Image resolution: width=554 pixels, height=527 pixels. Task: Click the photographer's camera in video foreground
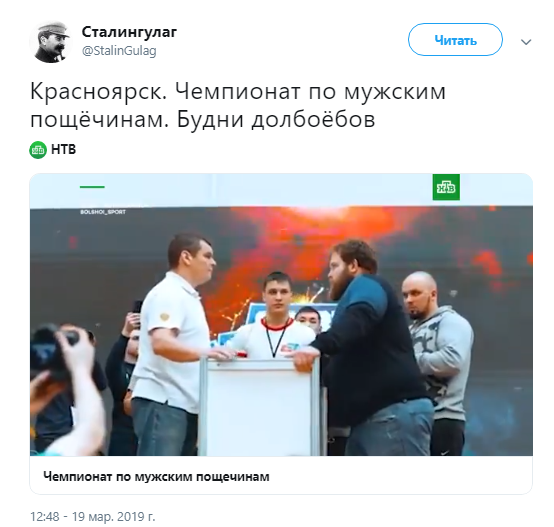coord(51,353)
